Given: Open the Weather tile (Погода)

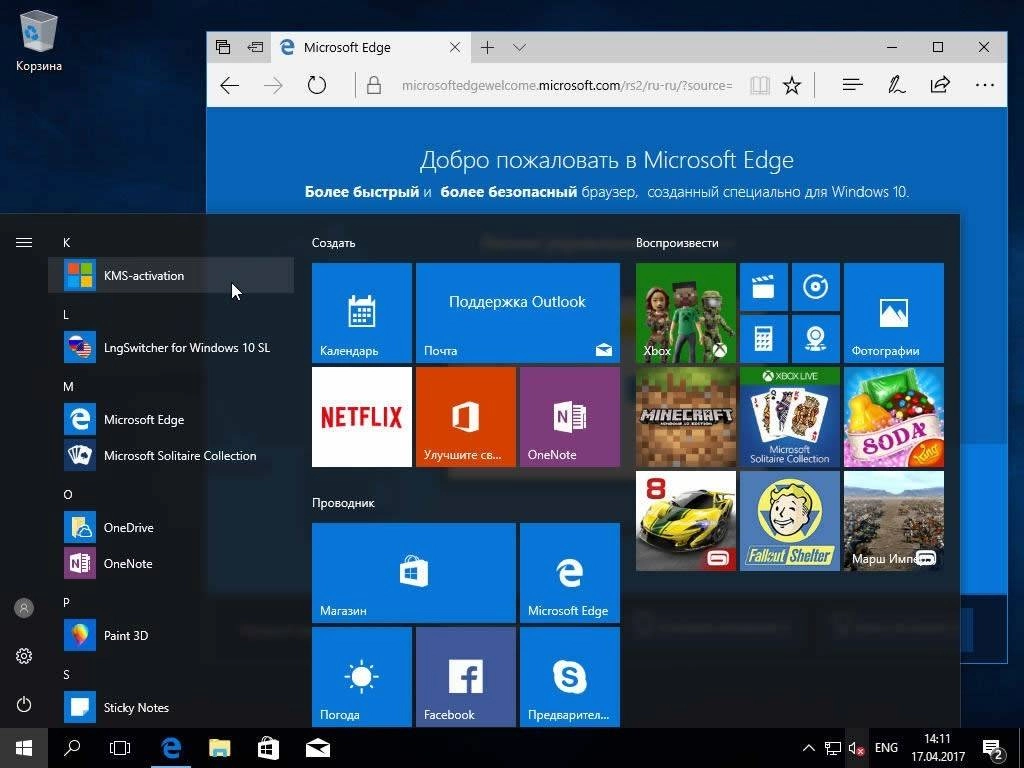Looking at the screenshot, I should tap(362, 677).
